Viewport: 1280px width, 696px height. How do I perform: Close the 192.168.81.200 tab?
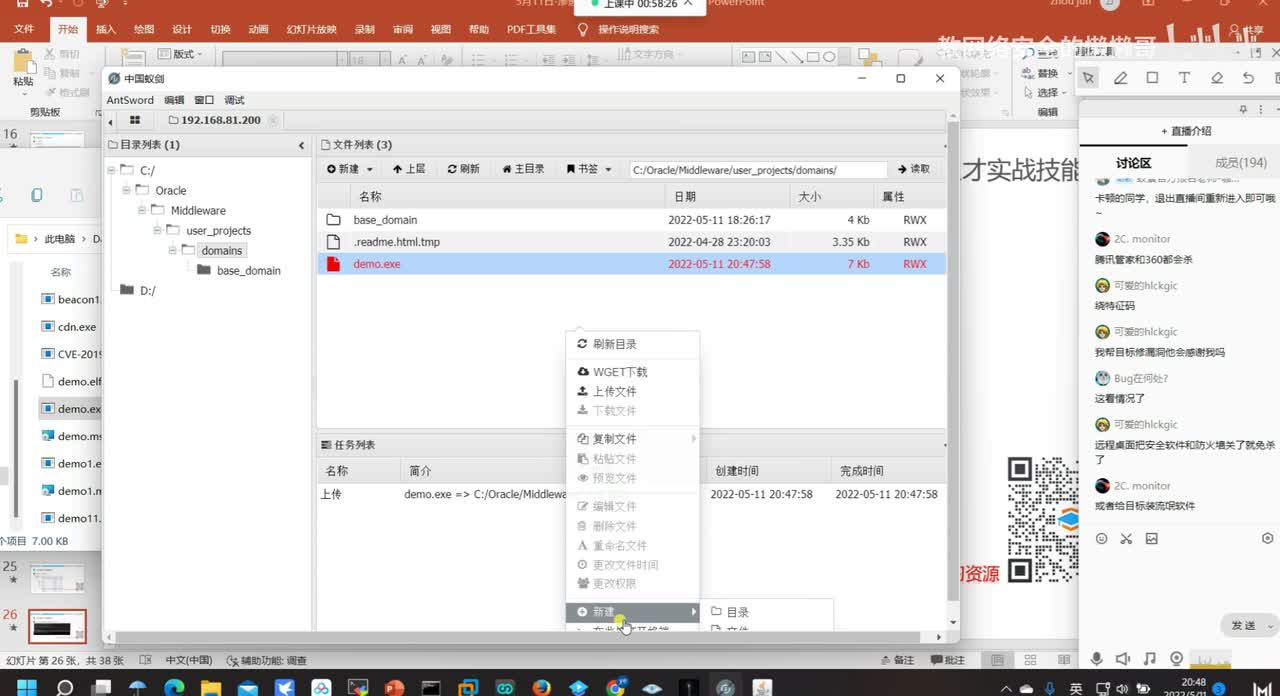click(x=273, y=120)
